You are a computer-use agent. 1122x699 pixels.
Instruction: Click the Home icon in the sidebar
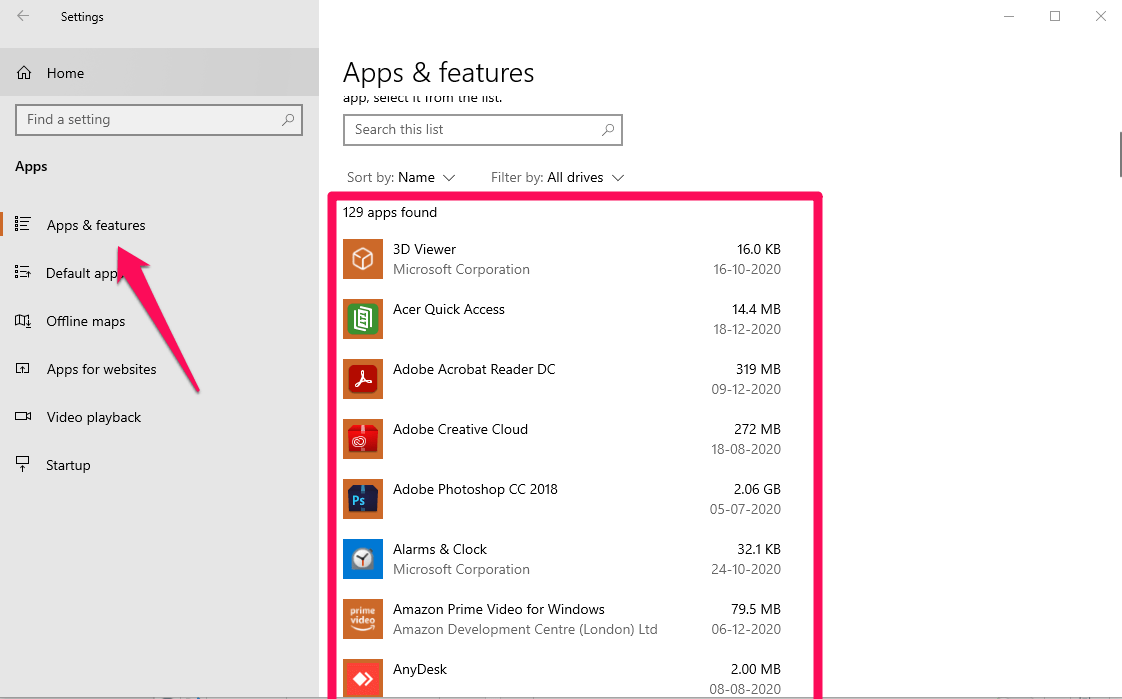coord(24,73)
